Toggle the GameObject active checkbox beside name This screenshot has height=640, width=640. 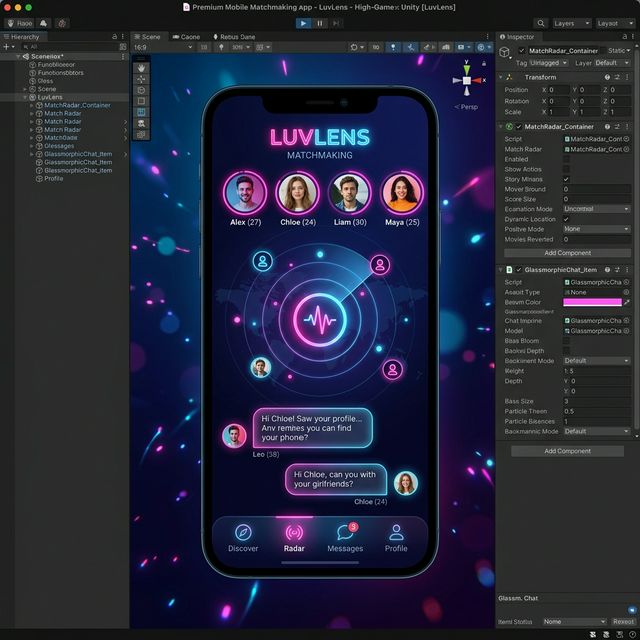pyautogui.click(x=522, y=51)
